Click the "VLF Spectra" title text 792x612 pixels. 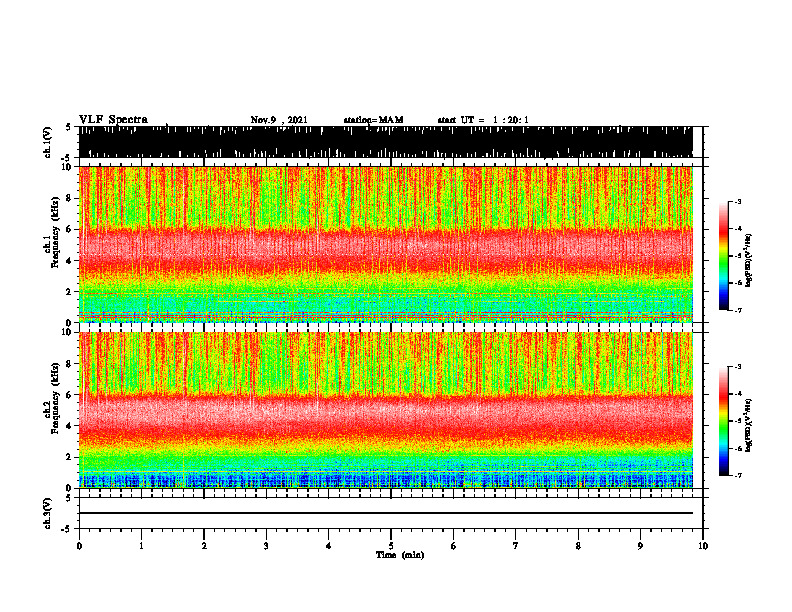[113, 120]
